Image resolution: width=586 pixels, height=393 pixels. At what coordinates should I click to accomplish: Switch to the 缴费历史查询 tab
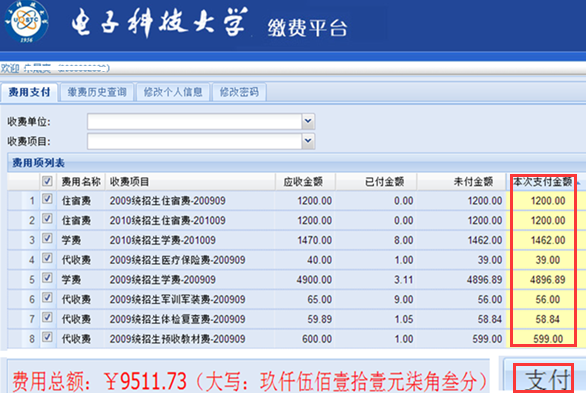pos(97,92)
